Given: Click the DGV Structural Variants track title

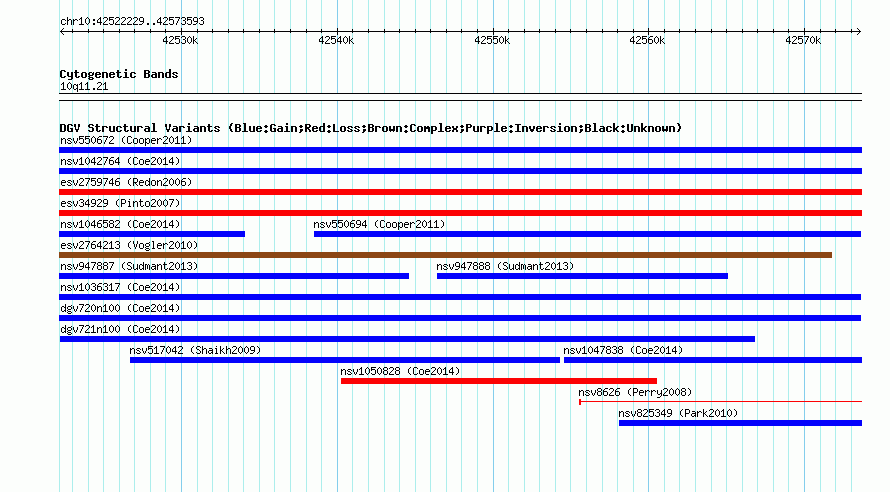Looking at the screenshot, I should point(371,128).
